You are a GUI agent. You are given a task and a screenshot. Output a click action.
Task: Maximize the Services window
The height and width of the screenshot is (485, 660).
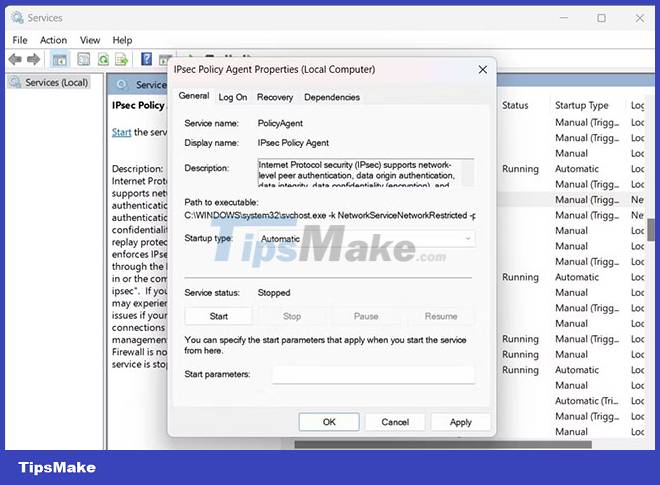(601, 18)
